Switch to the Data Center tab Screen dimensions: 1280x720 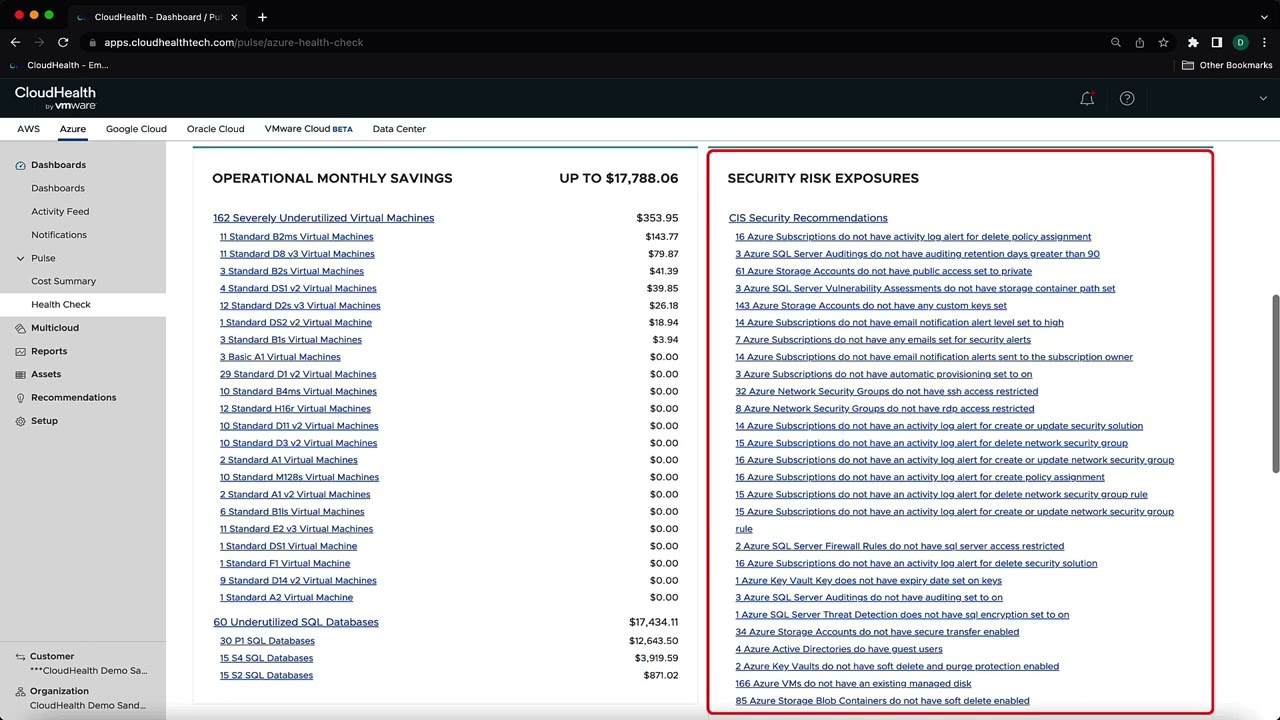coord(399,129)
